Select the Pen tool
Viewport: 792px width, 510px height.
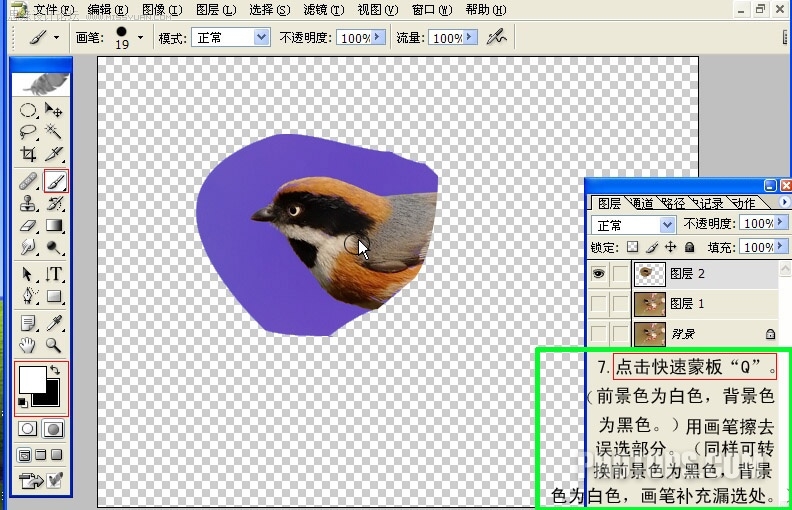pos(28,296)
